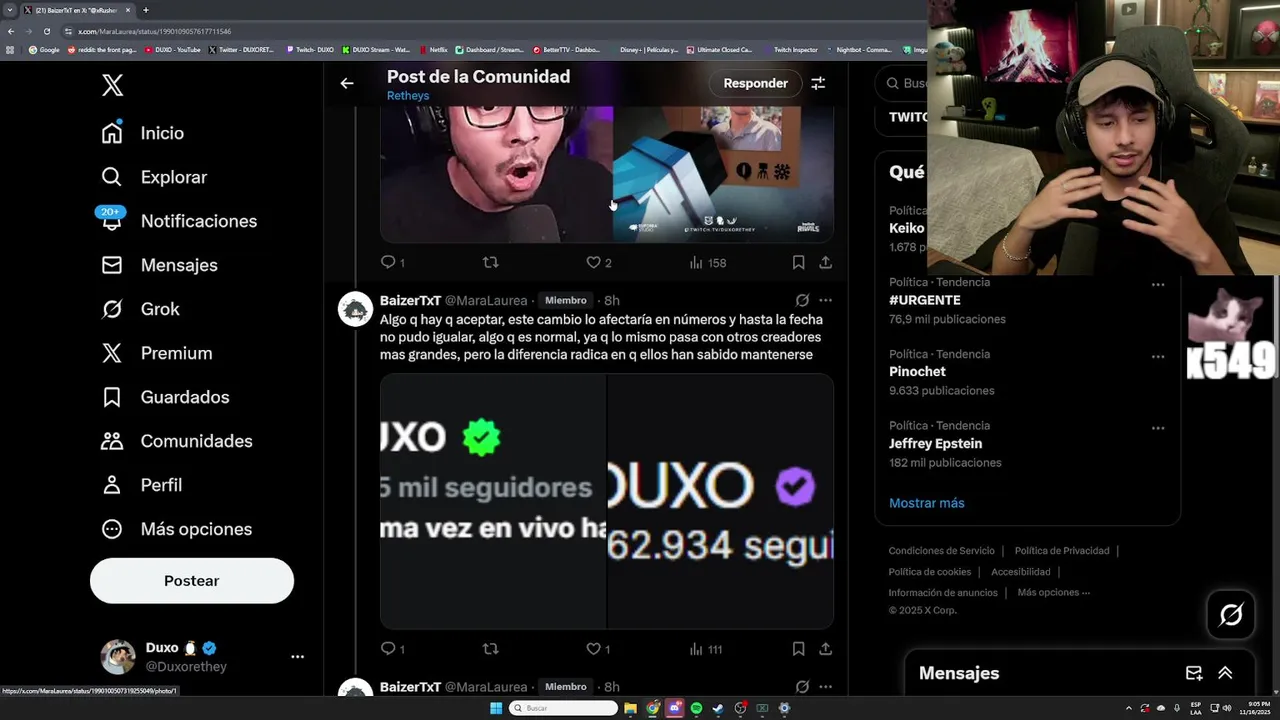Open the Duxo account menu dots

tap(297, 657)
